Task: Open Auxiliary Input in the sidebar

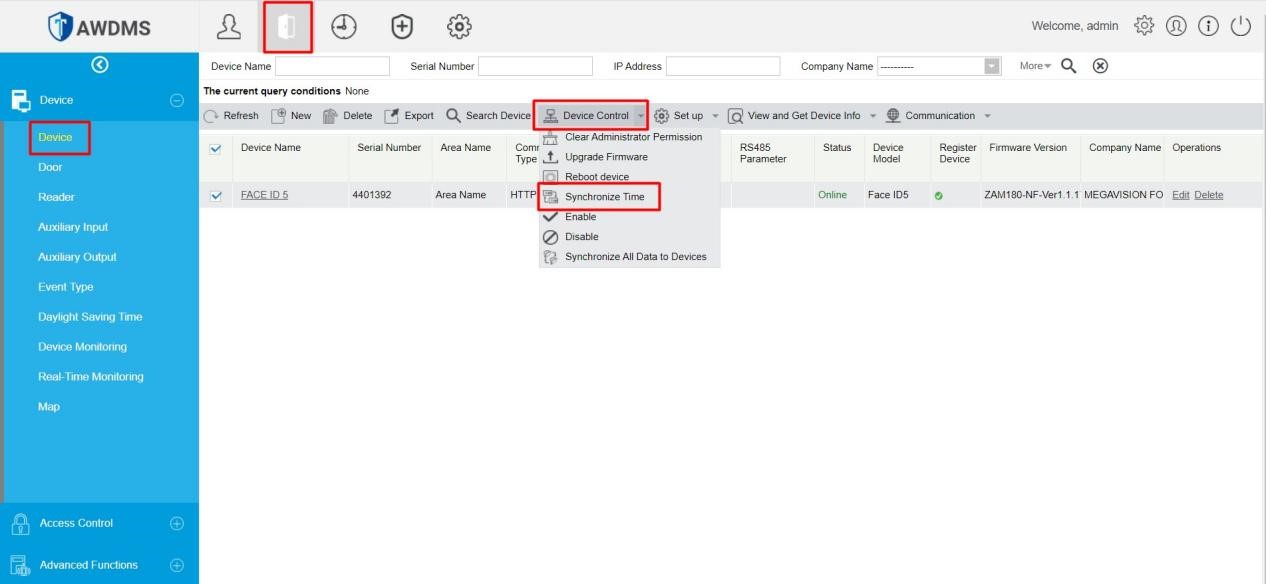Action: click(73, 227)
